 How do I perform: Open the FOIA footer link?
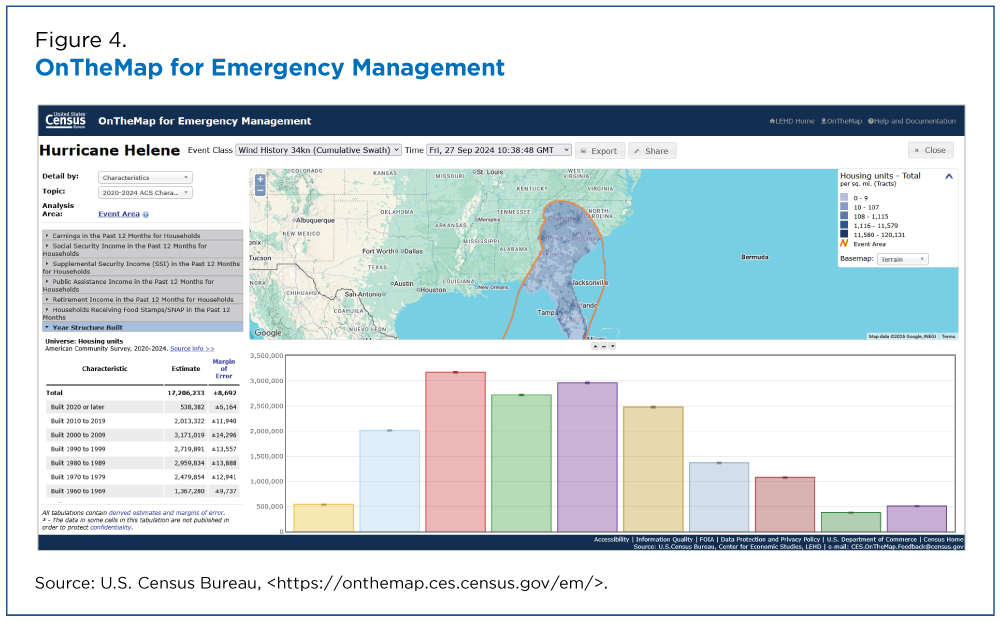coord(707,539)
